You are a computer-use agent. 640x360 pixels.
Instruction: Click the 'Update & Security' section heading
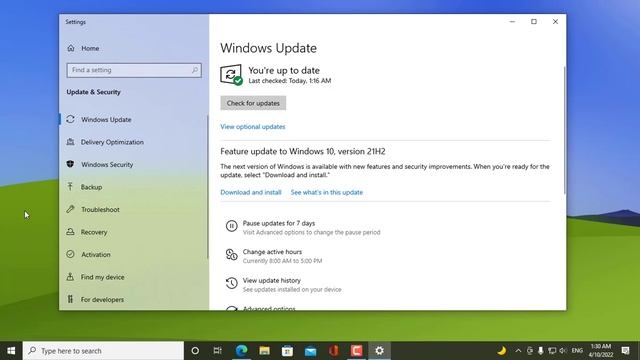point(93,92)
